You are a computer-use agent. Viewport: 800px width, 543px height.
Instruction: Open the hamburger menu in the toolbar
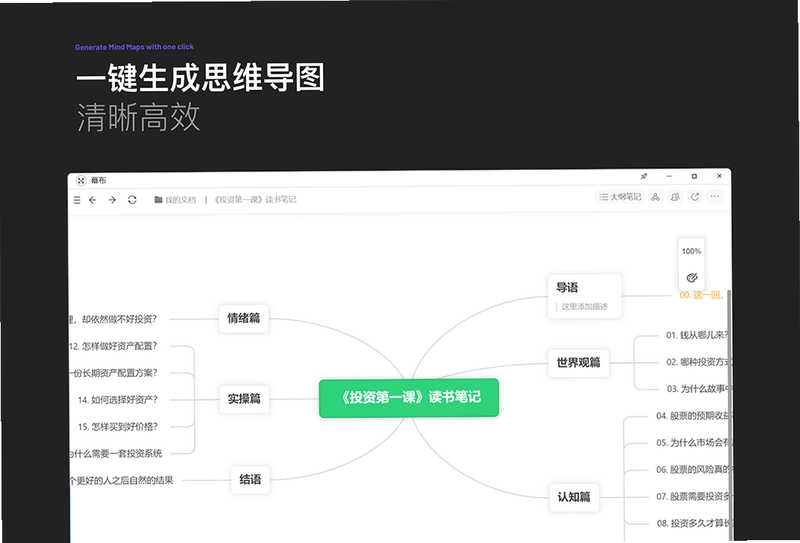point(77,200)
